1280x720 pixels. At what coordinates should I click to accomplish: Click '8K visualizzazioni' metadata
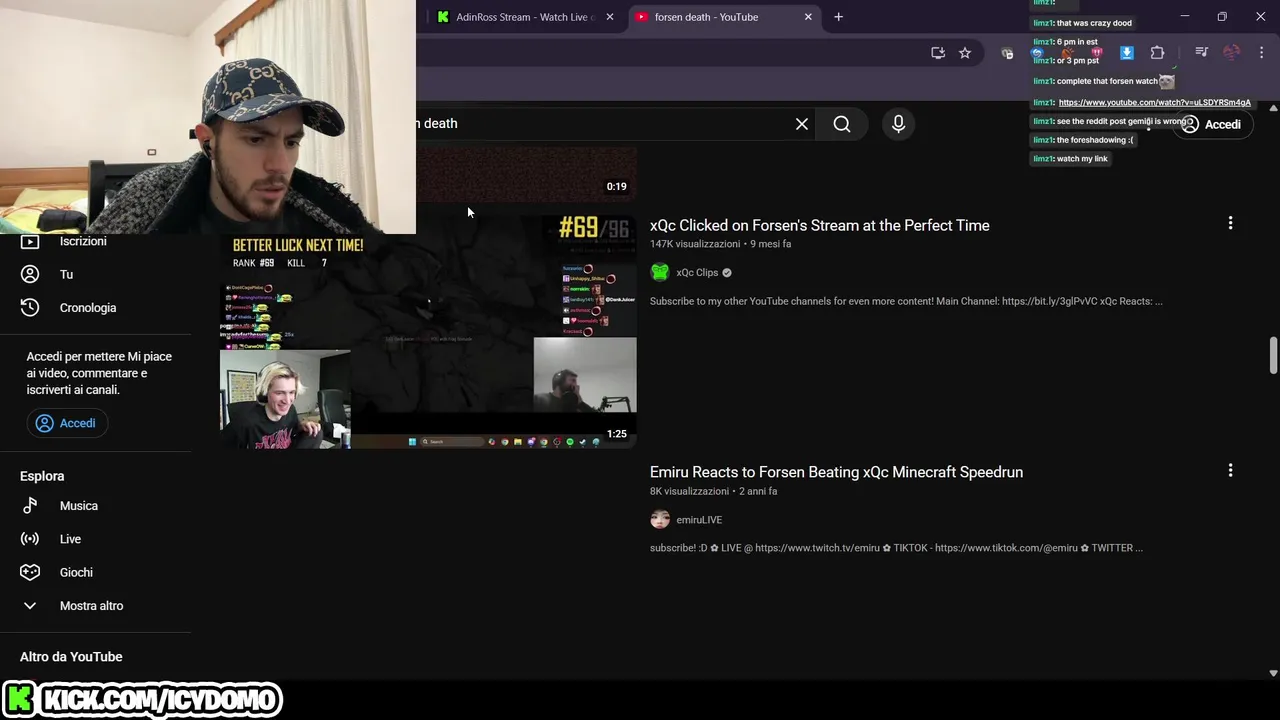tap(690, 491)
